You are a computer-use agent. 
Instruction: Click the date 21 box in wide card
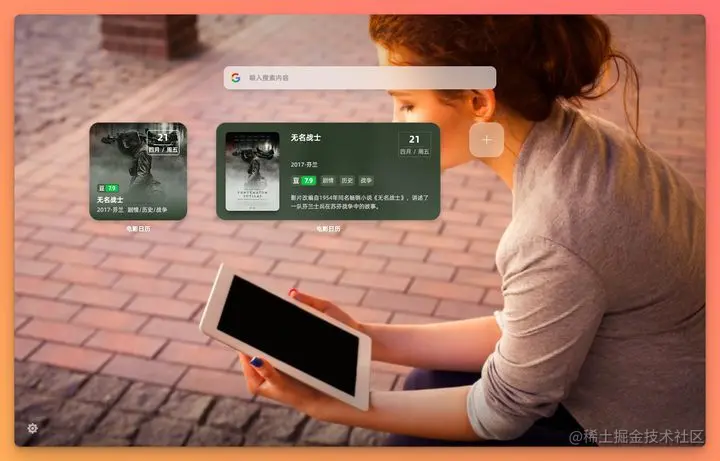[415, 145]
